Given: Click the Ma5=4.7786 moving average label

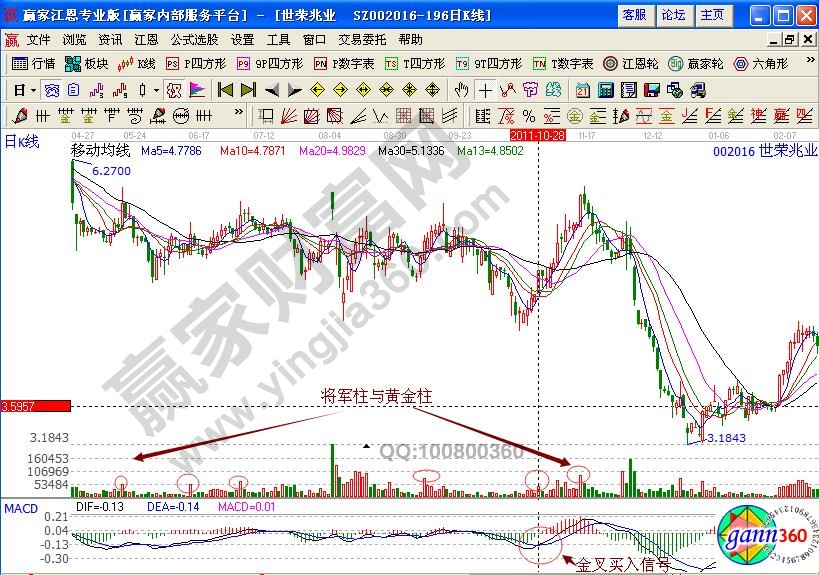Looking at the screenshot, I should pyautogui.click(x=171, y=151).
